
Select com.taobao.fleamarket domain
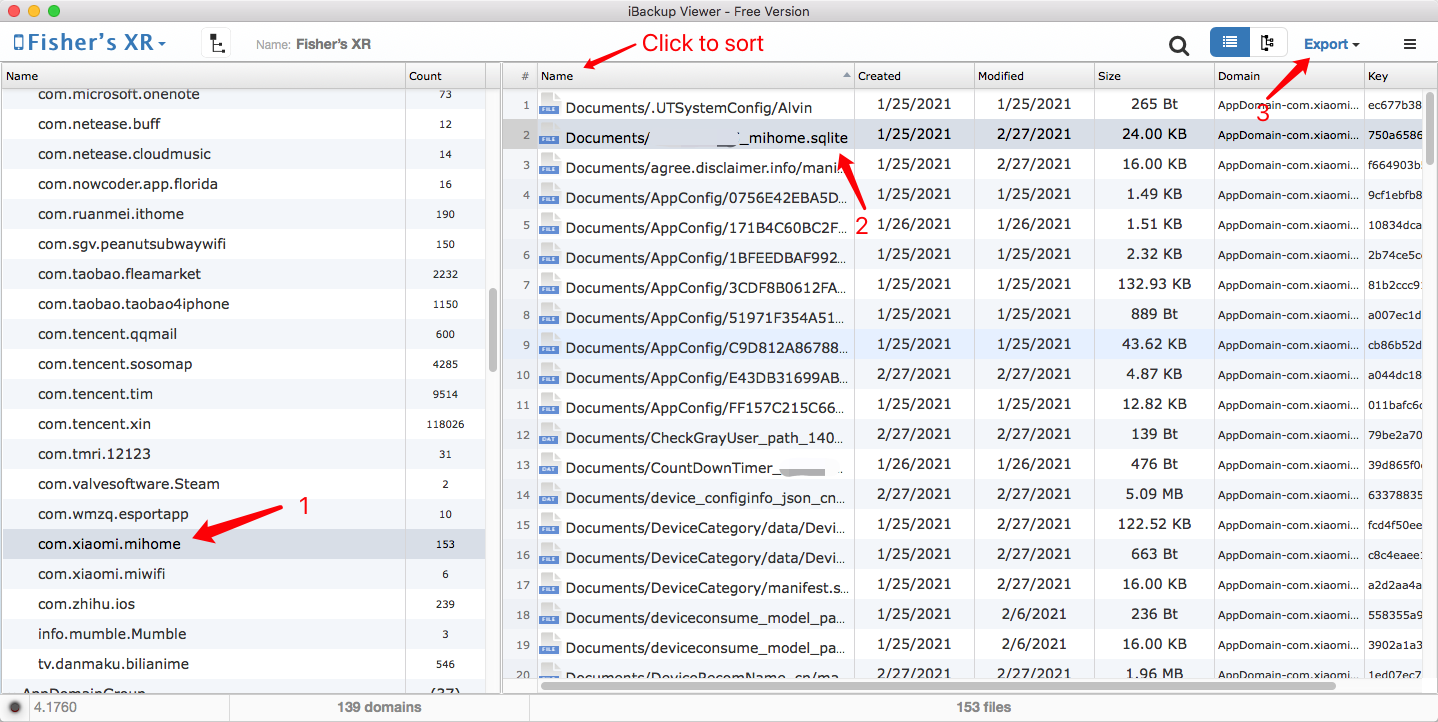pos(244,274)
